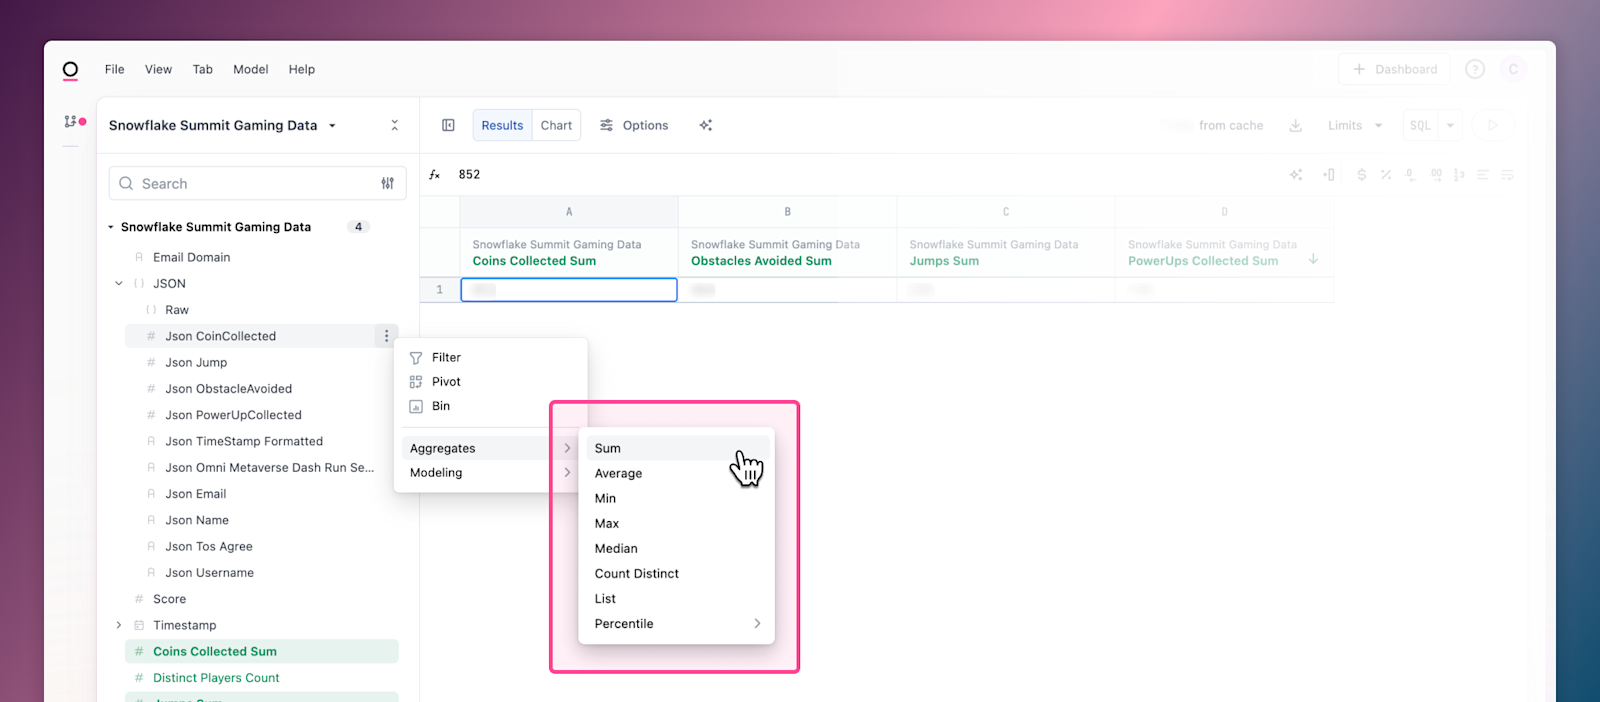Expand the Modeling submenu
Screen dimensions: 1600x702
[490, 473]
